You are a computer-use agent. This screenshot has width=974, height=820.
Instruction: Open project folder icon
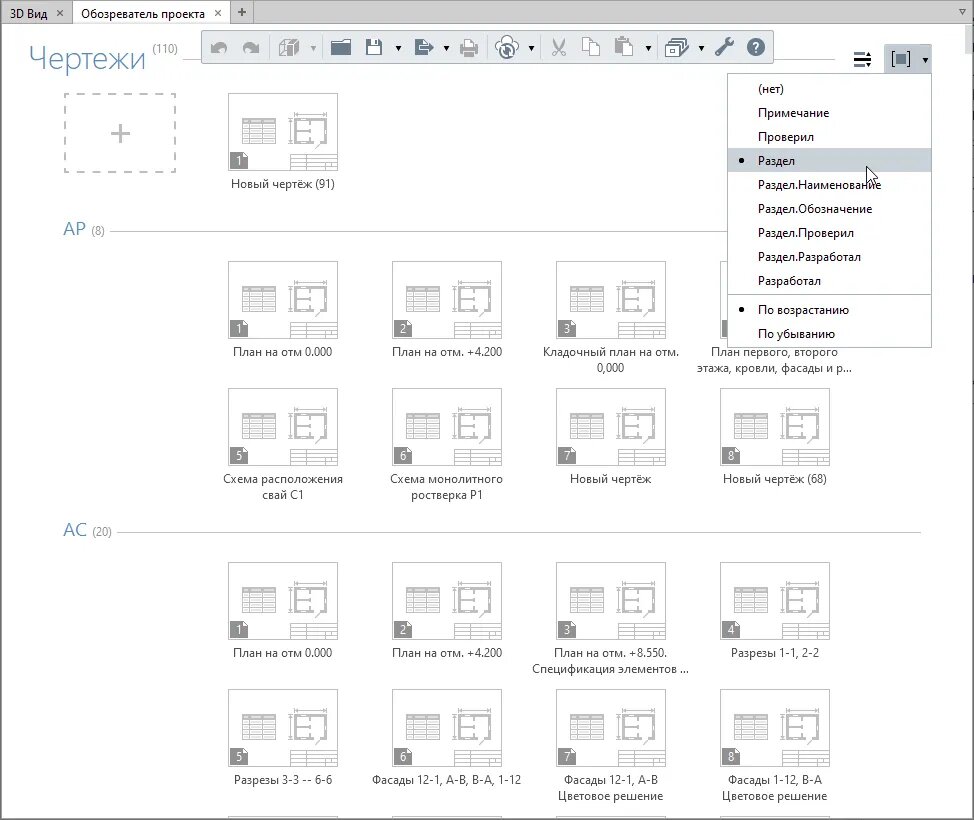[340, 47]
